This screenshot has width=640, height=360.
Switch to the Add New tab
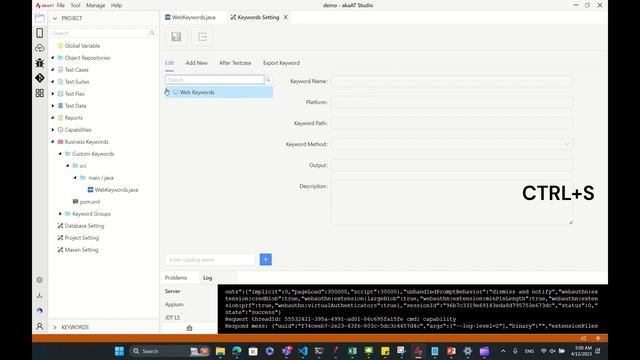[196, 63]
